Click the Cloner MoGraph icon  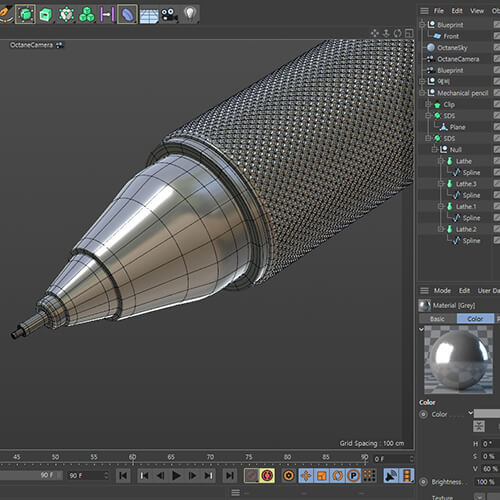87,14
